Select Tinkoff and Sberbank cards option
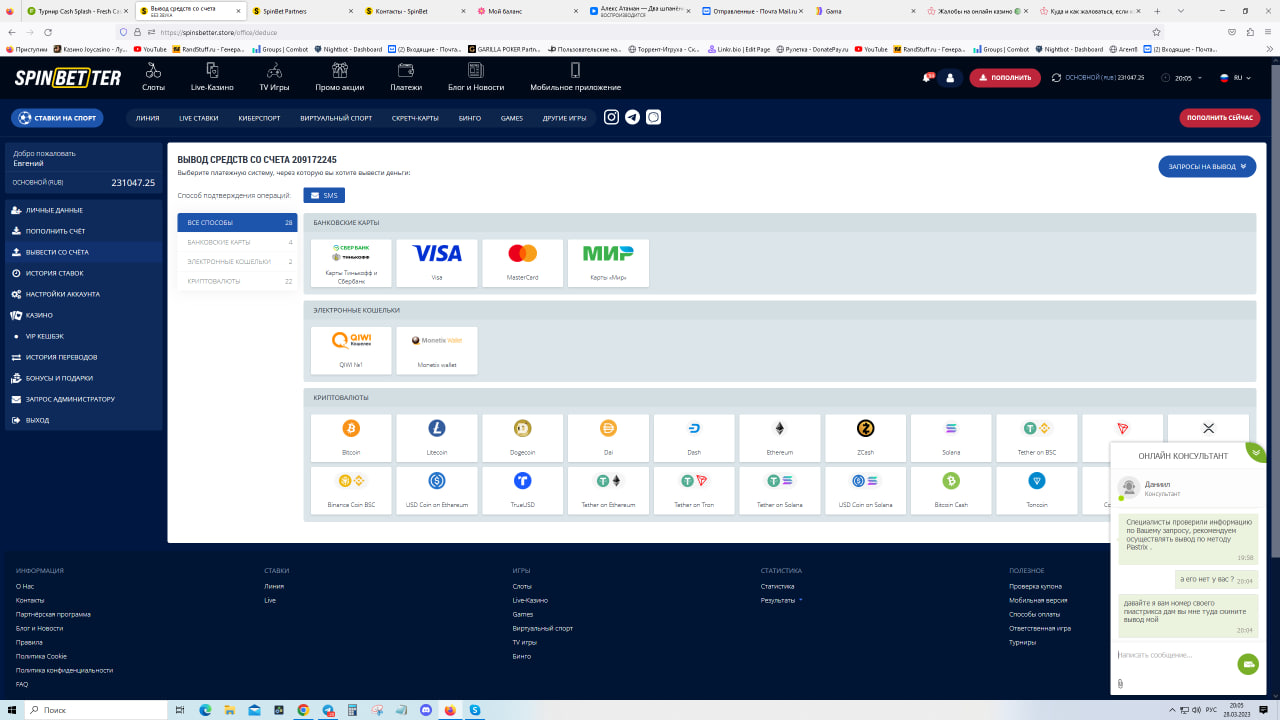Screen dimensions: 1280x720 click(x=351, y=263)
